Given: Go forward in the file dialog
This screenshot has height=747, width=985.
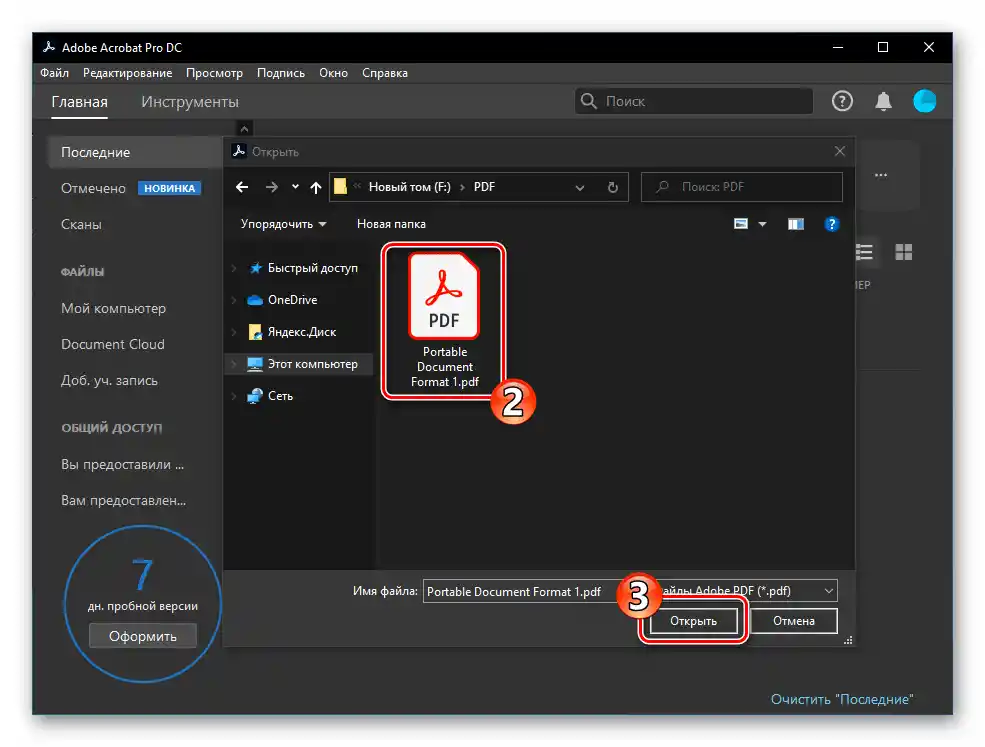Looking at the screenshot, I should [x=271, y=187].
